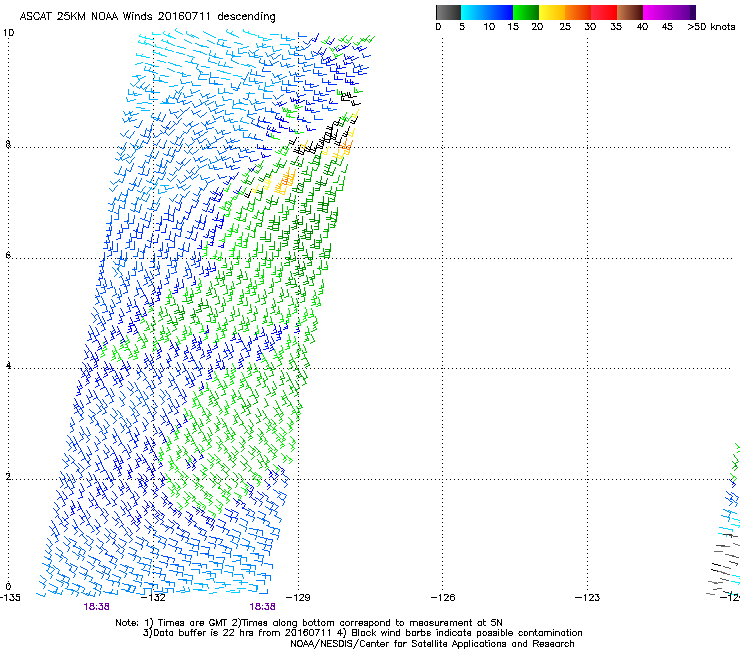This screenshot has width=740, height=650.
Task: Click longitude label -123 on bottom axis
Action: 588,598
